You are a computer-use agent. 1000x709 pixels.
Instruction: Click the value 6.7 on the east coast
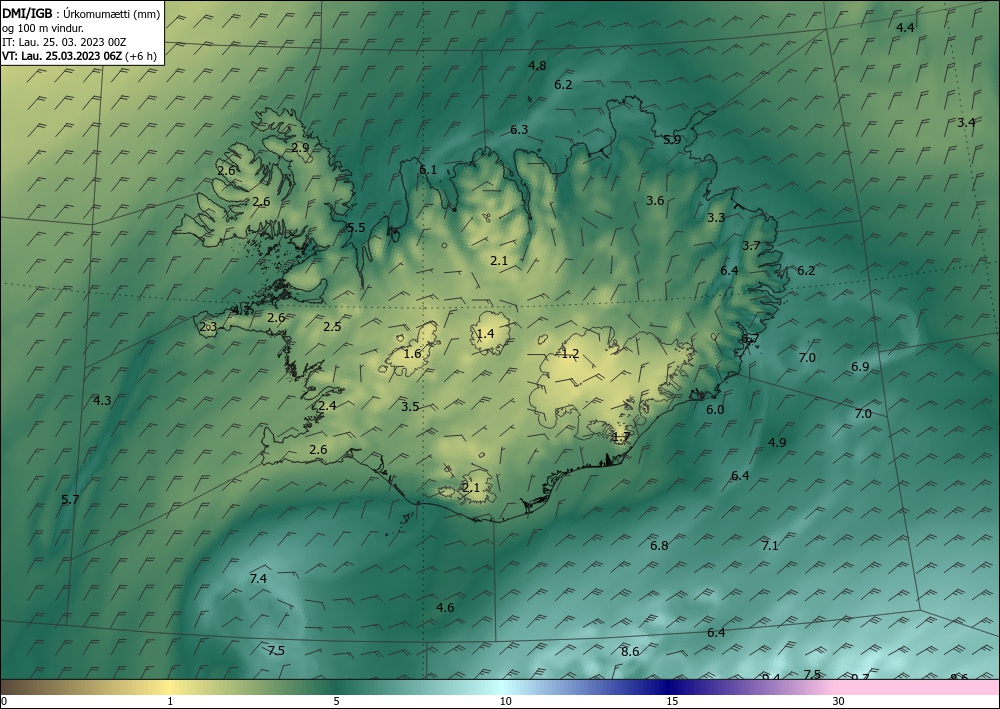(750, 339)
